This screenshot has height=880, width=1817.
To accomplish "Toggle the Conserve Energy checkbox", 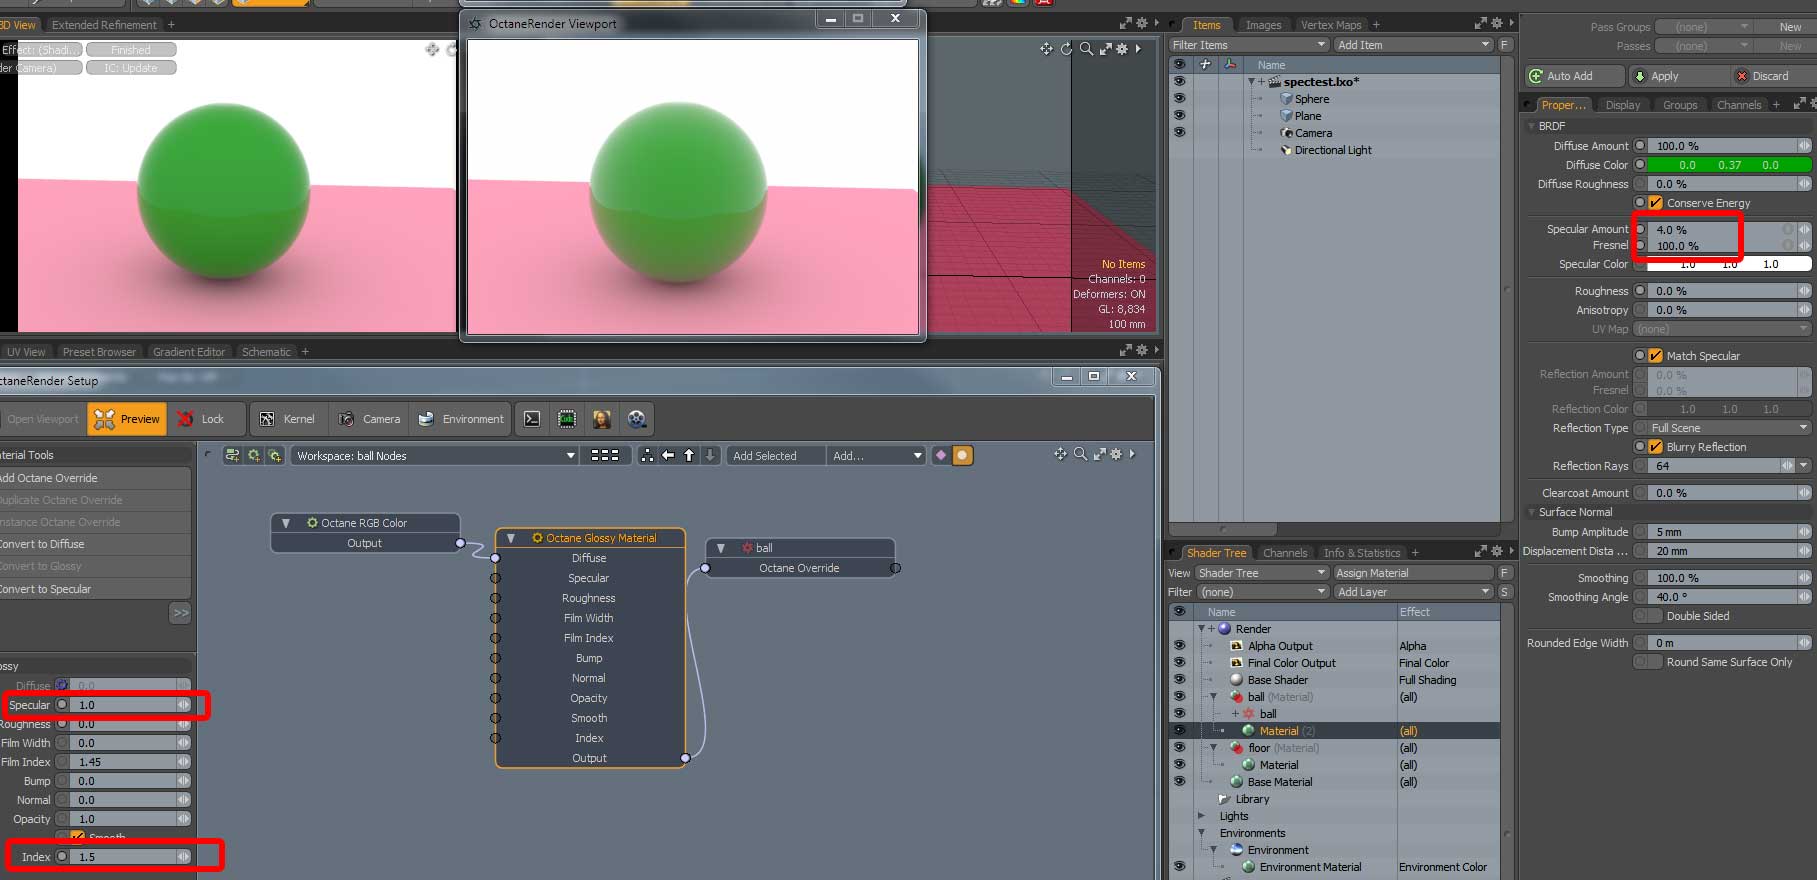I will [x=1656, y=203].
